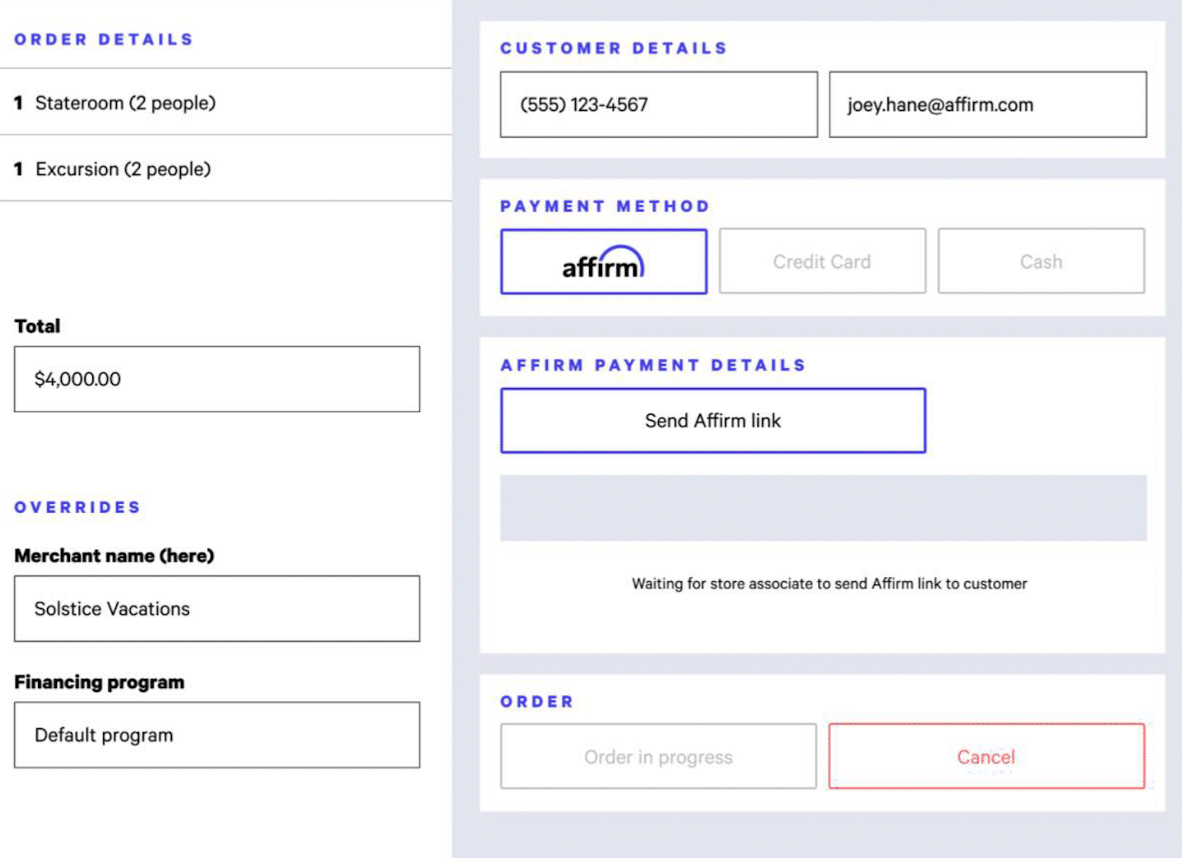Edit the customer email field
The height and width of the screenshot is (858, 1182).
point(988,105)
